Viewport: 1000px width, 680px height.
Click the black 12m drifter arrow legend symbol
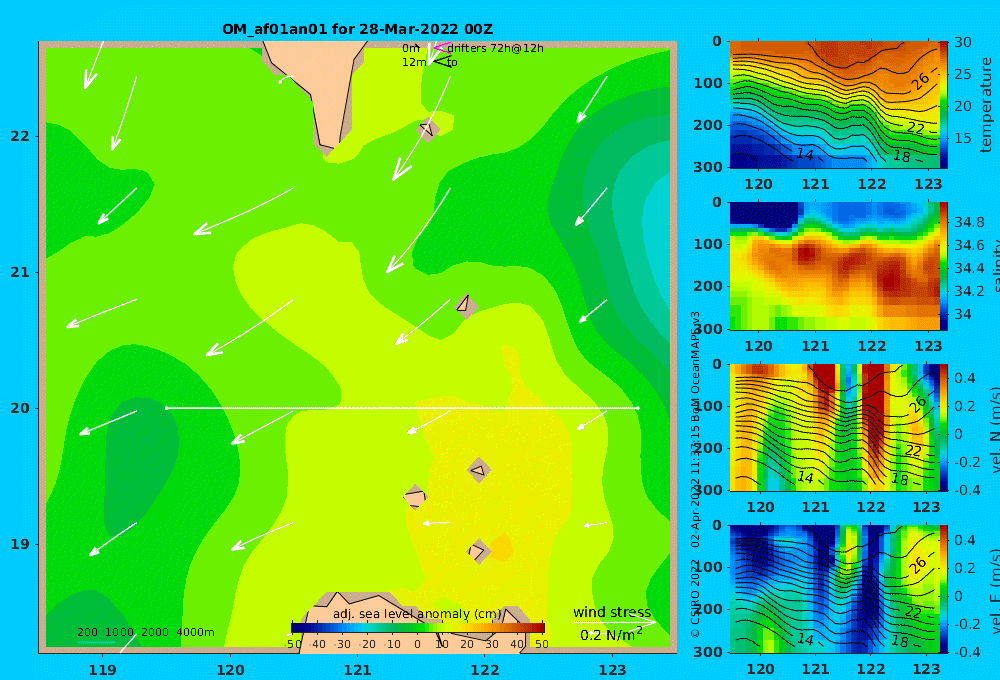(441, 61)
